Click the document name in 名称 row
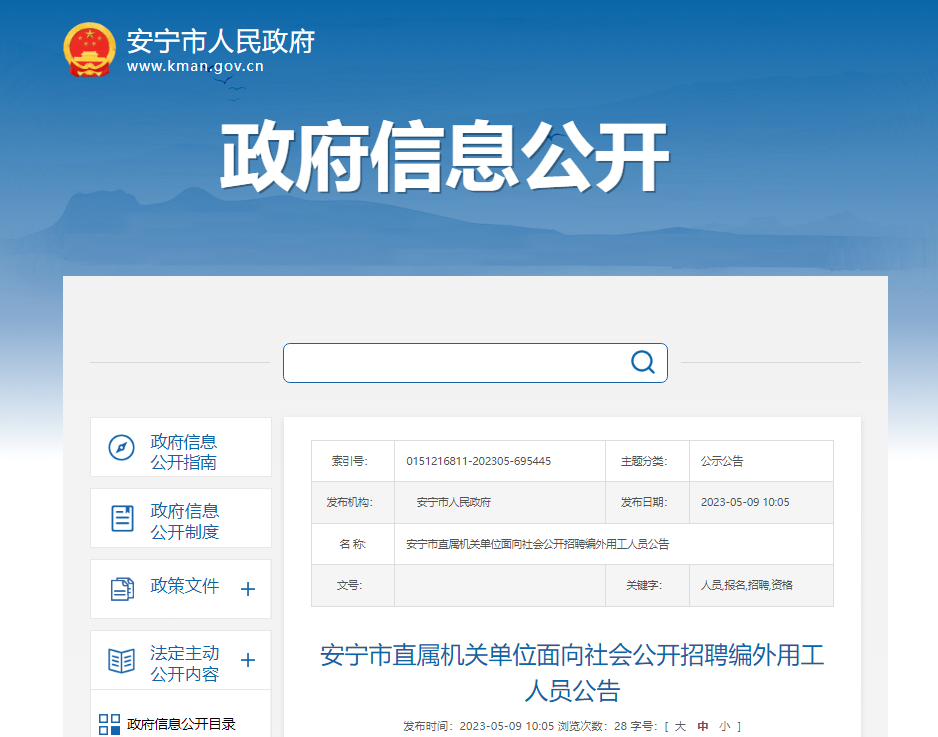This screenshot has width=938, height=737. (x=537, y=544)
